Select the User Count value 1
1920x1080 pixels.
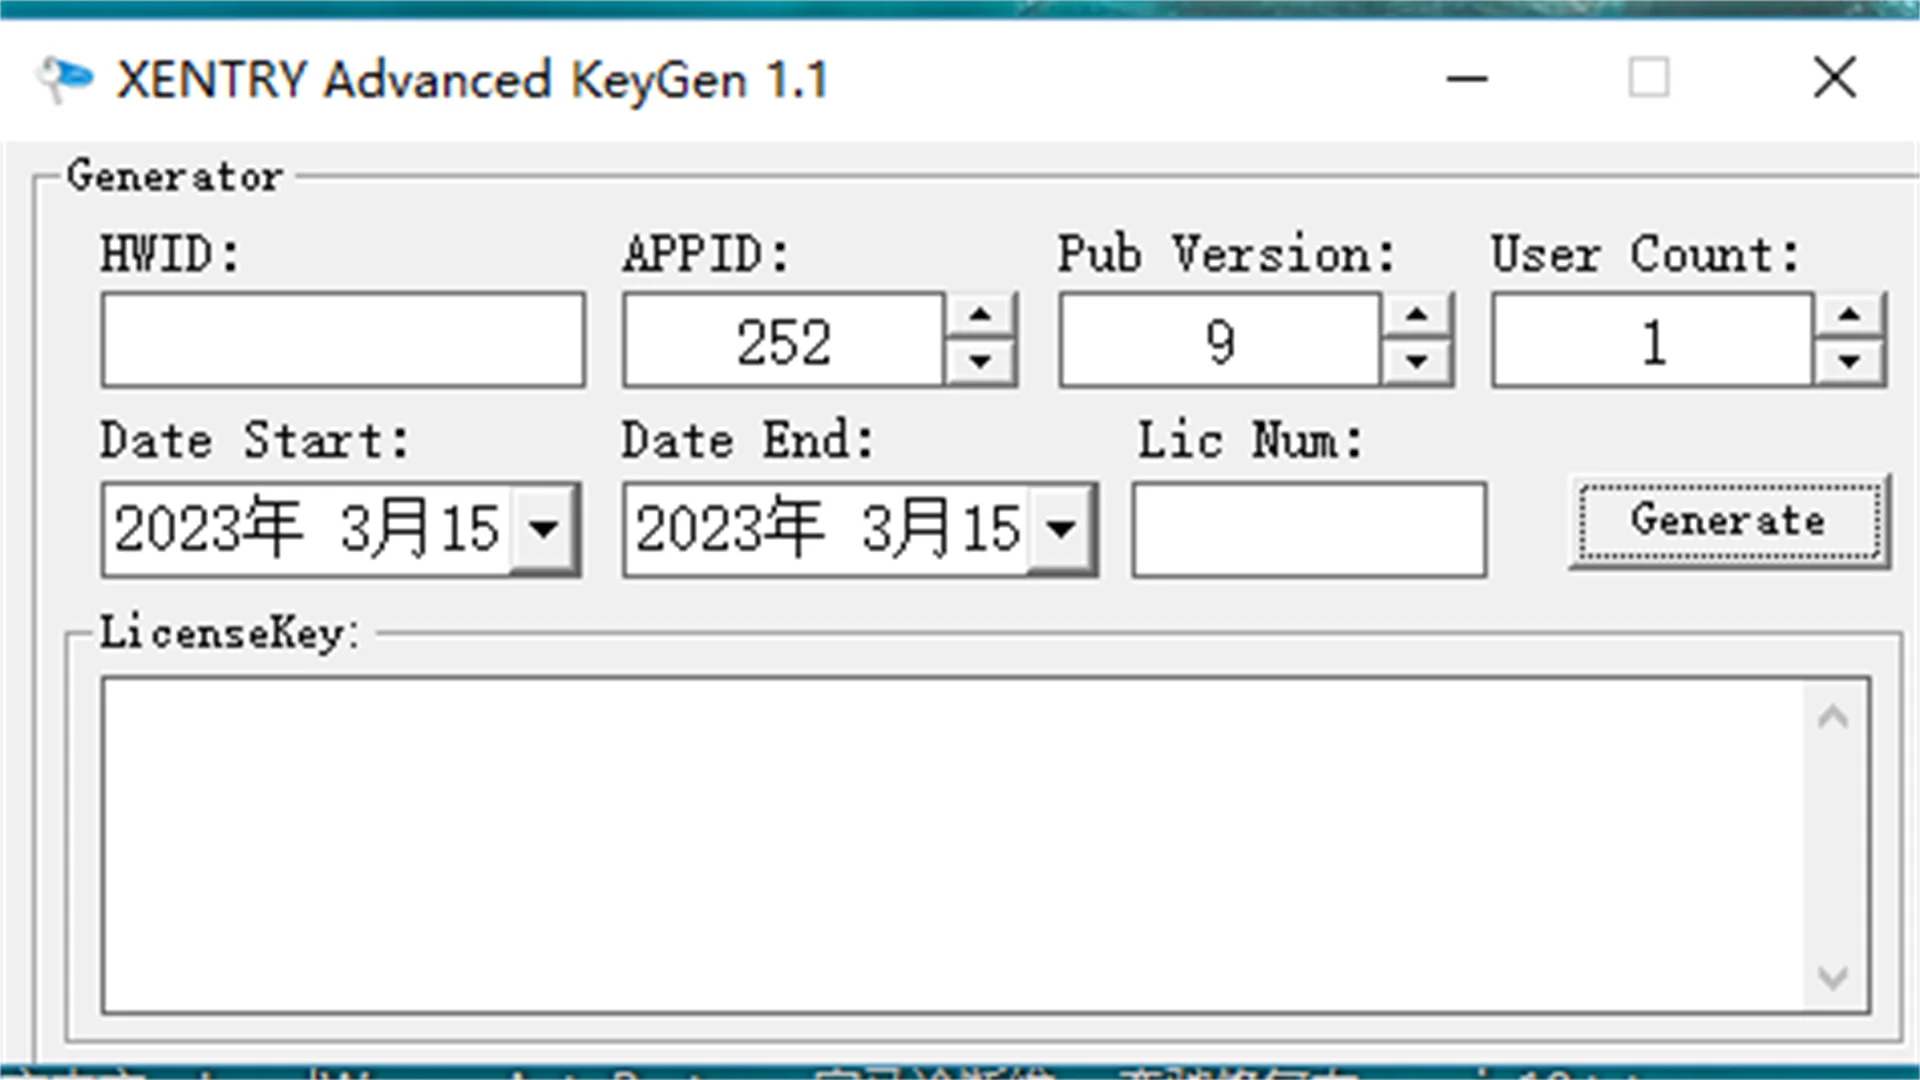point(1651,340)
